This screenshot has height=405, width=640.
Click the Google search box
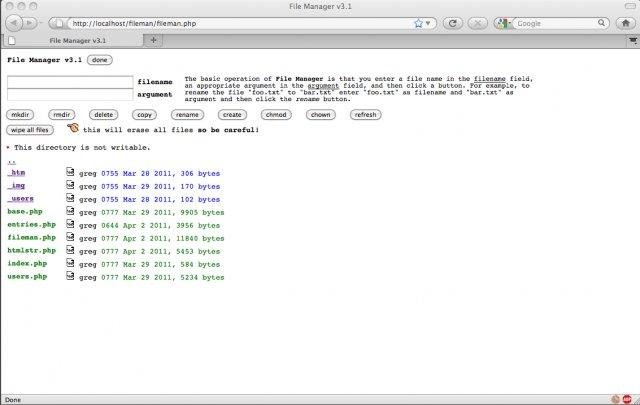point(555,23)
